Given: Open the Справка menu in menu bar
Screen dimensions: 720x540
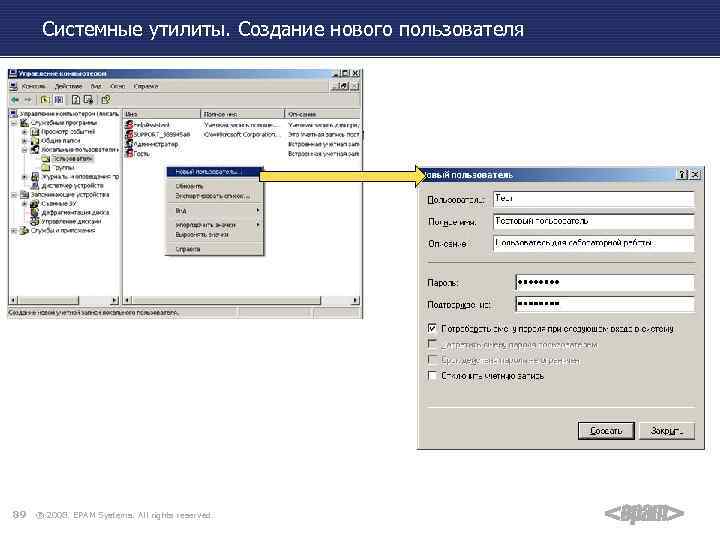Looking at the screenshot, I should point(146,86).
